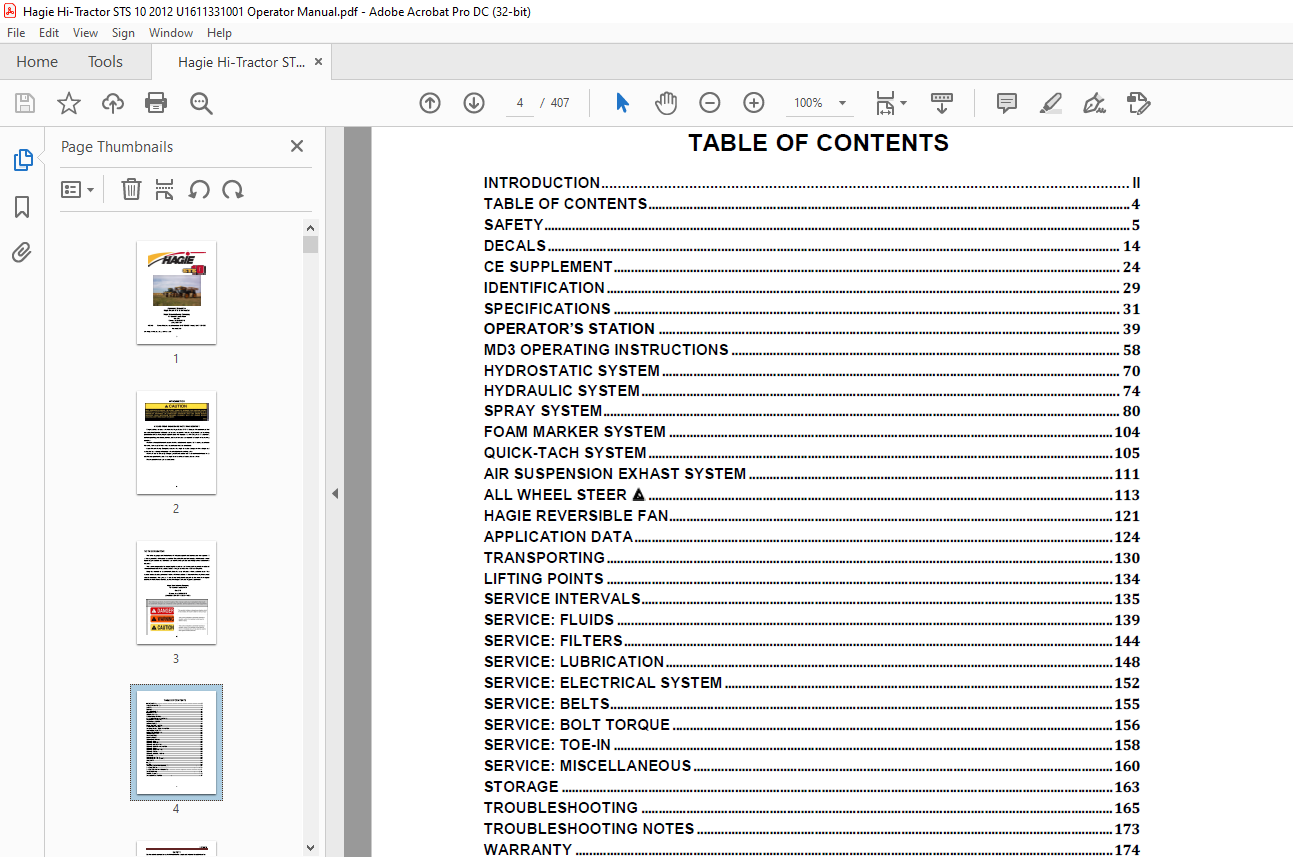
Task: Delete selected page with trash icon
Action: 131,189
